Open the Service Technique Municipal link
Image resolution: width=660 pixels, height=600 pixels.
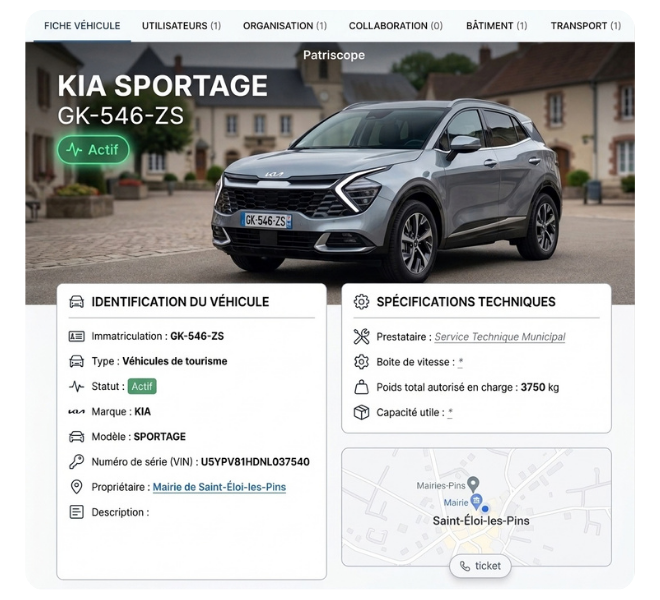[500, 337]
